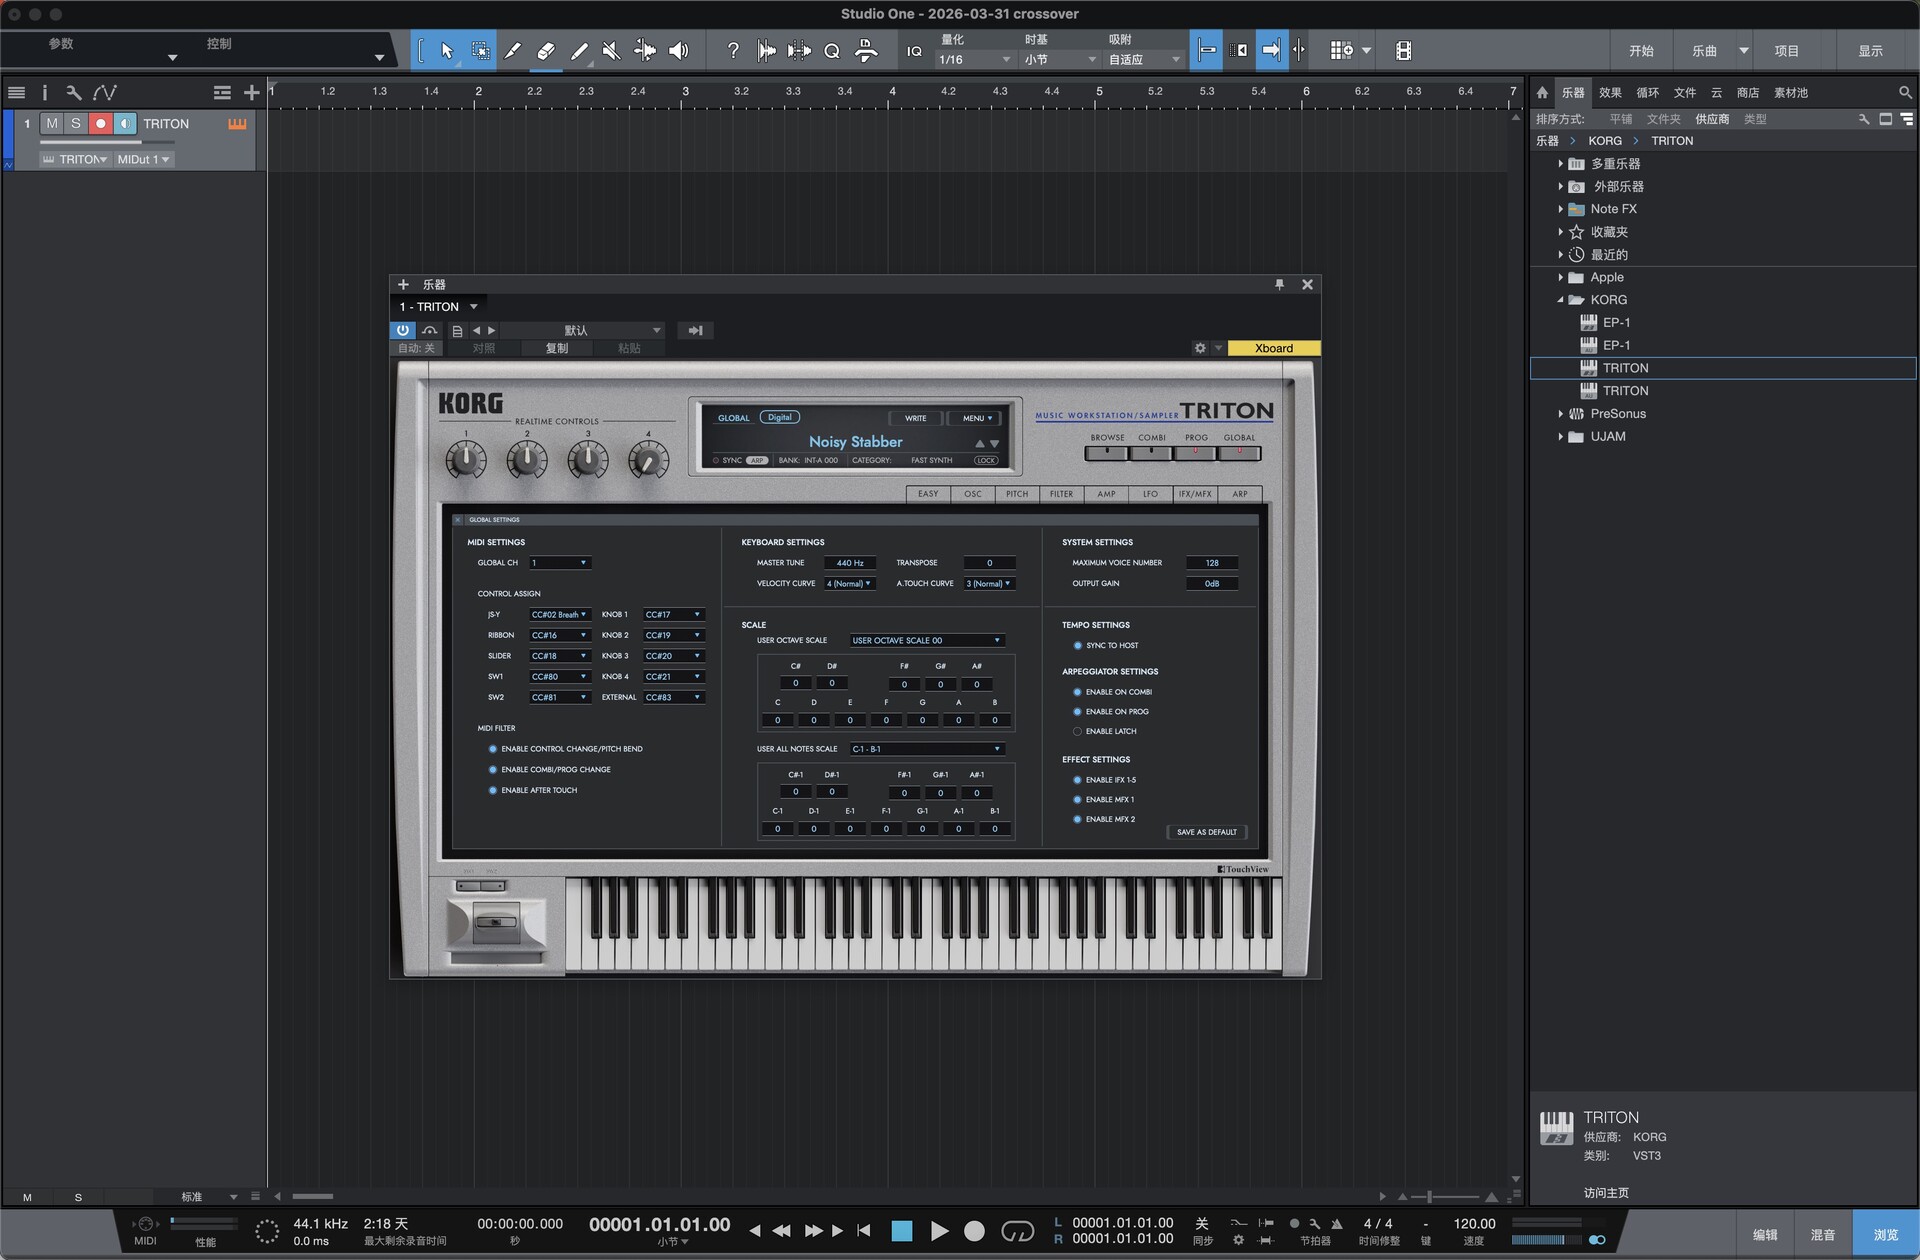
Task: Open the MENU on the TRITON display
Action: click(x=974, y=418)
